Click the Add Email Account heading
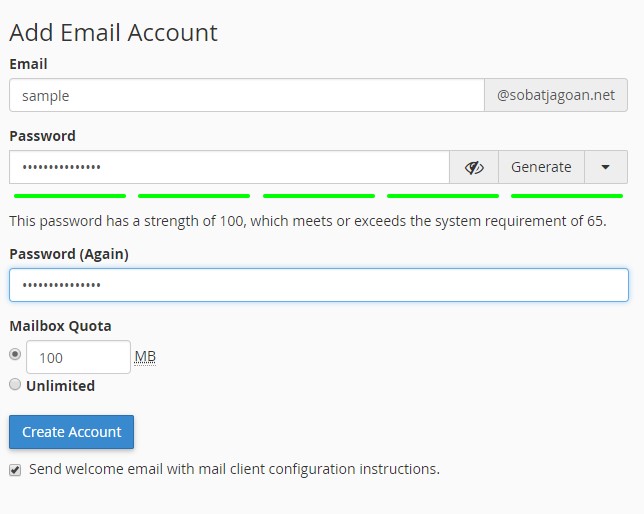This screenshot has height=514, width=644. (x=113, y=32)
